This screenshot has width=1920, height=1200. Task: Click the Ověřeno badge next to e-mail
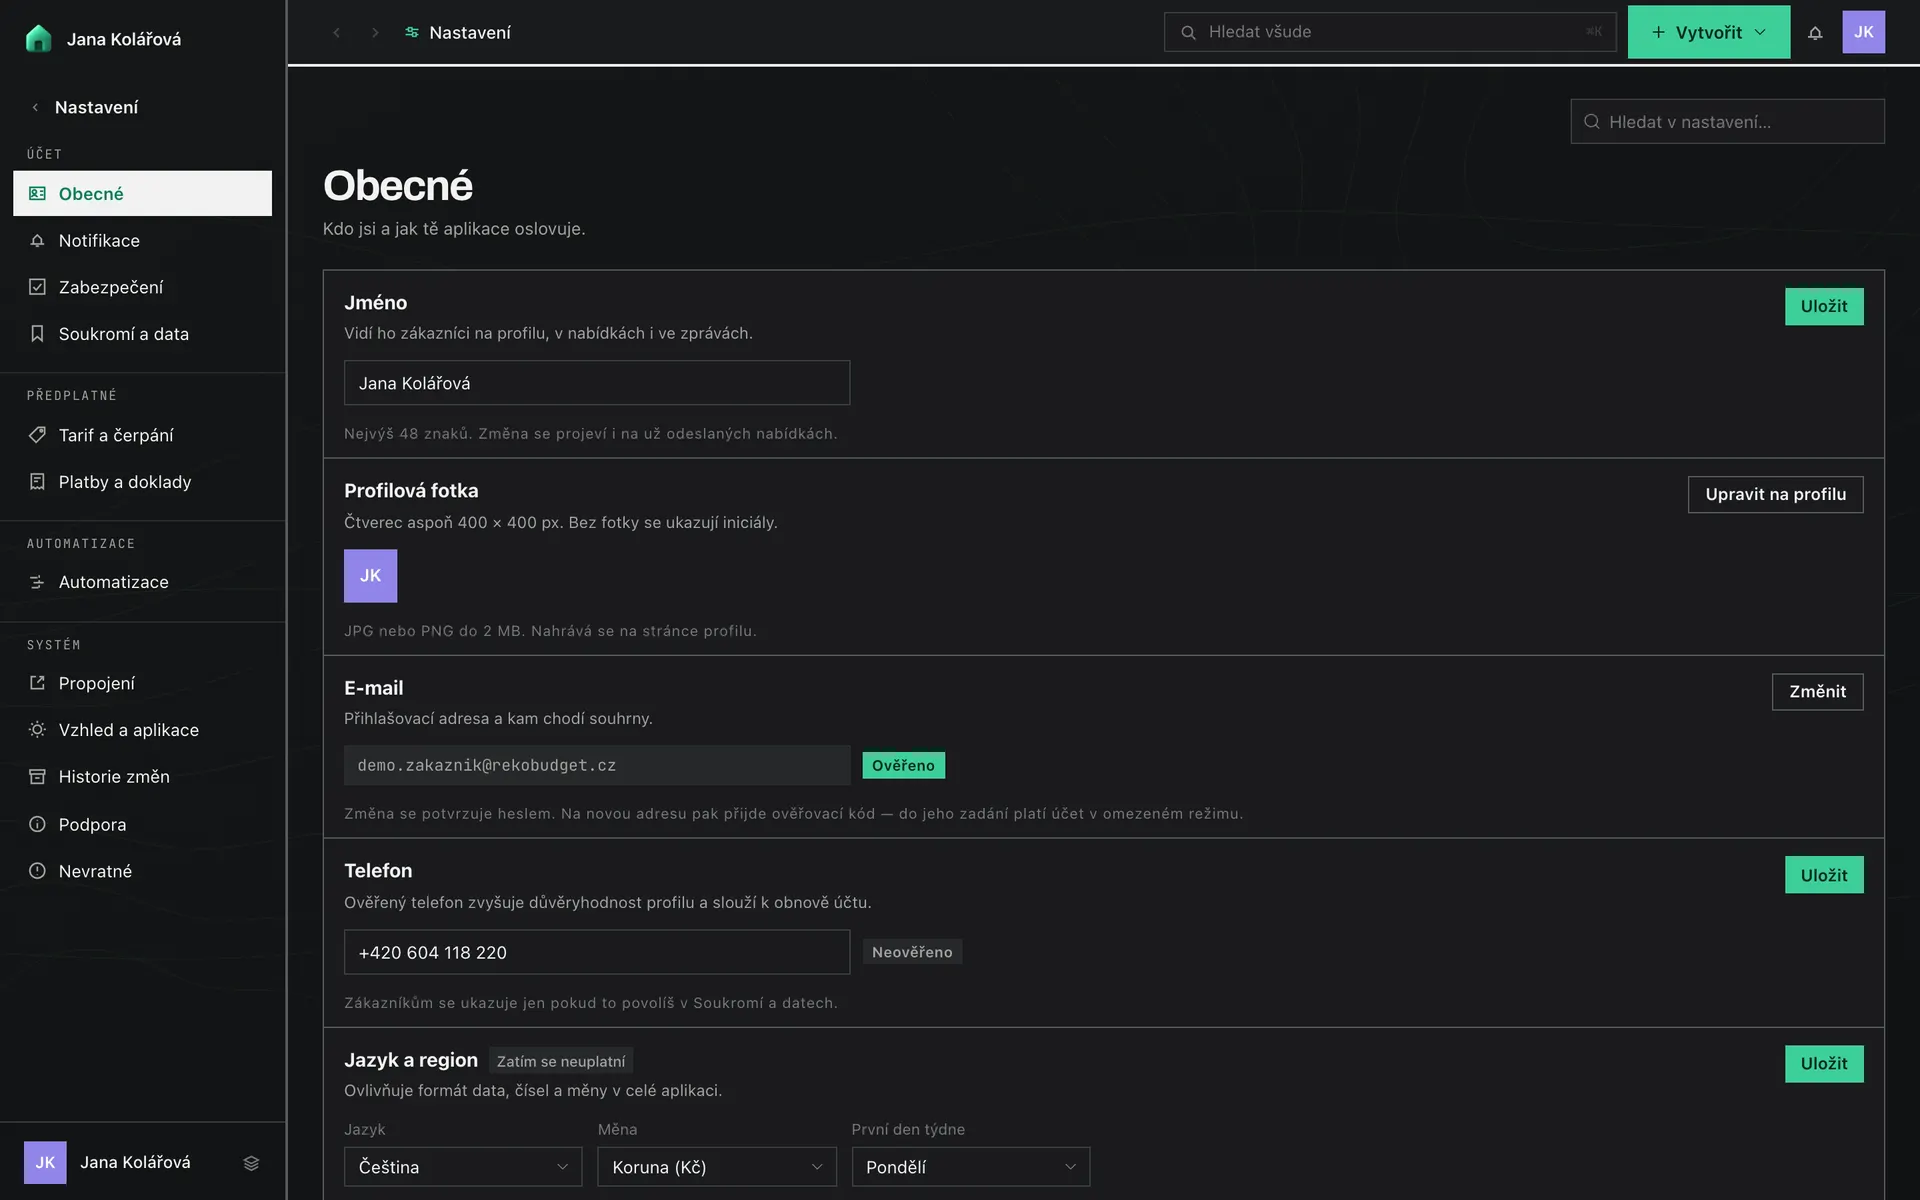(x=903, y=765)
